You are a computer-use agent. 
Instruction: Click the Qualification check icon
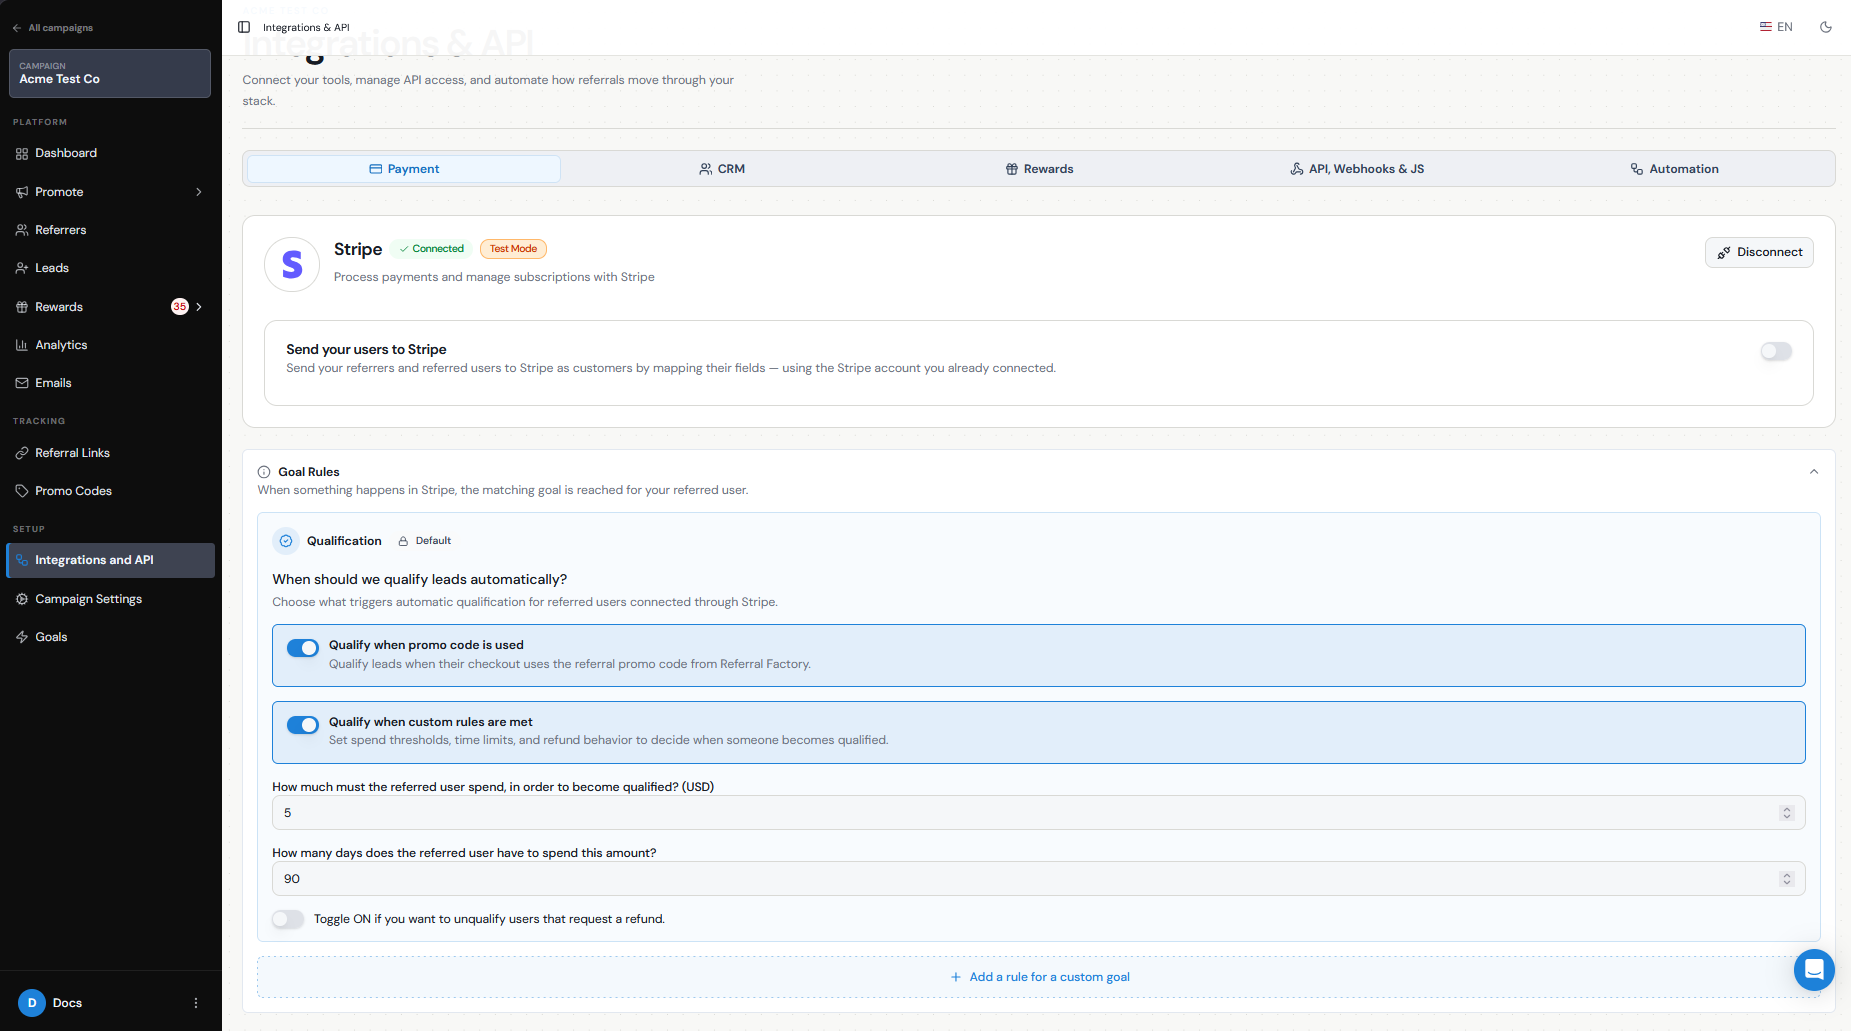tap(286, 541)
